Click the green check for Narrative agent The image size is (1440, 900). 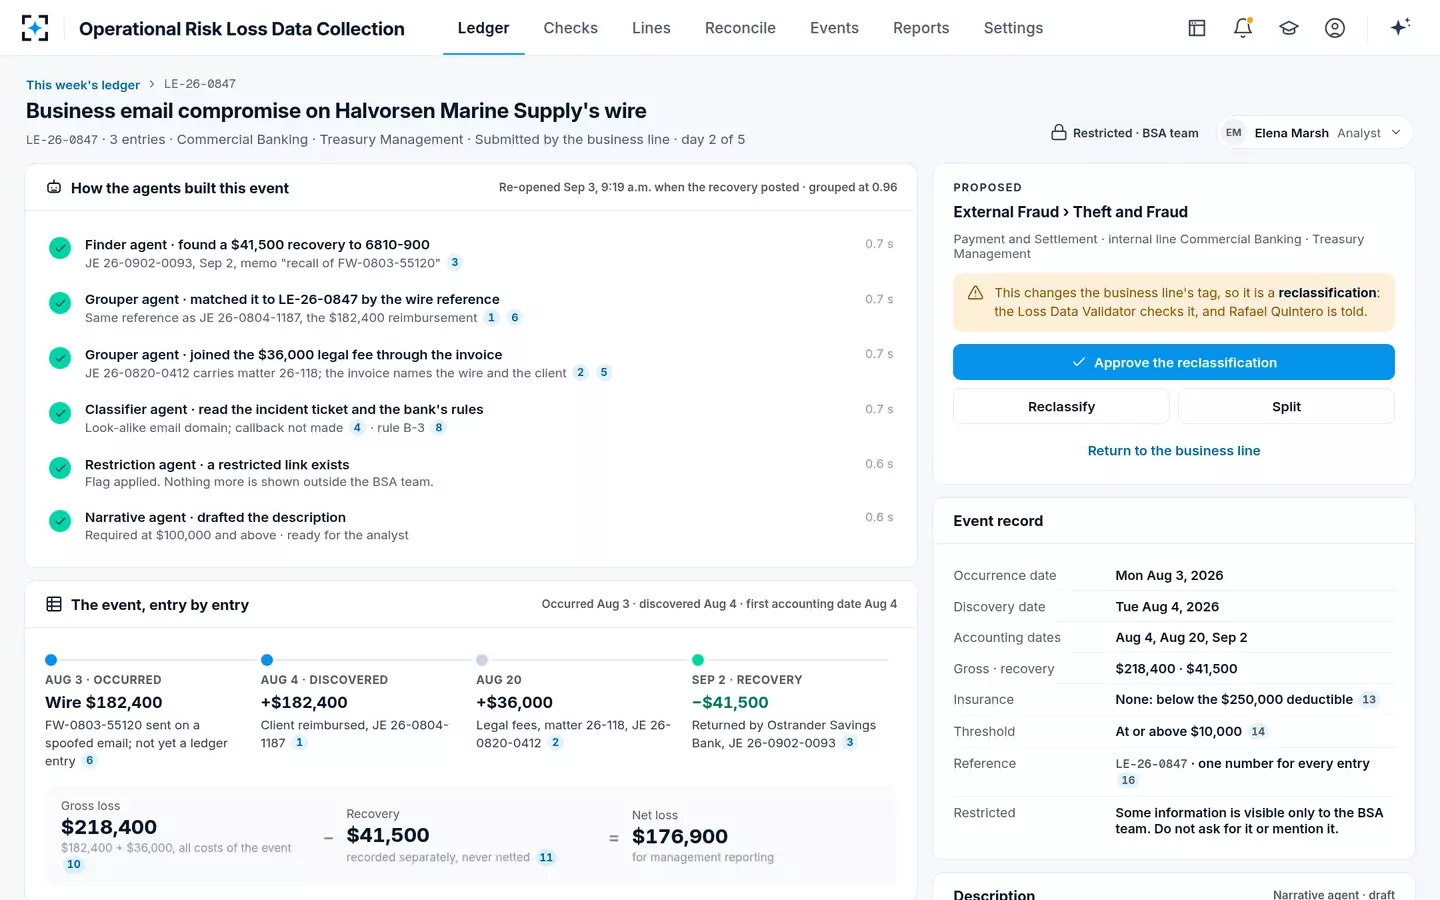(60, 520)
